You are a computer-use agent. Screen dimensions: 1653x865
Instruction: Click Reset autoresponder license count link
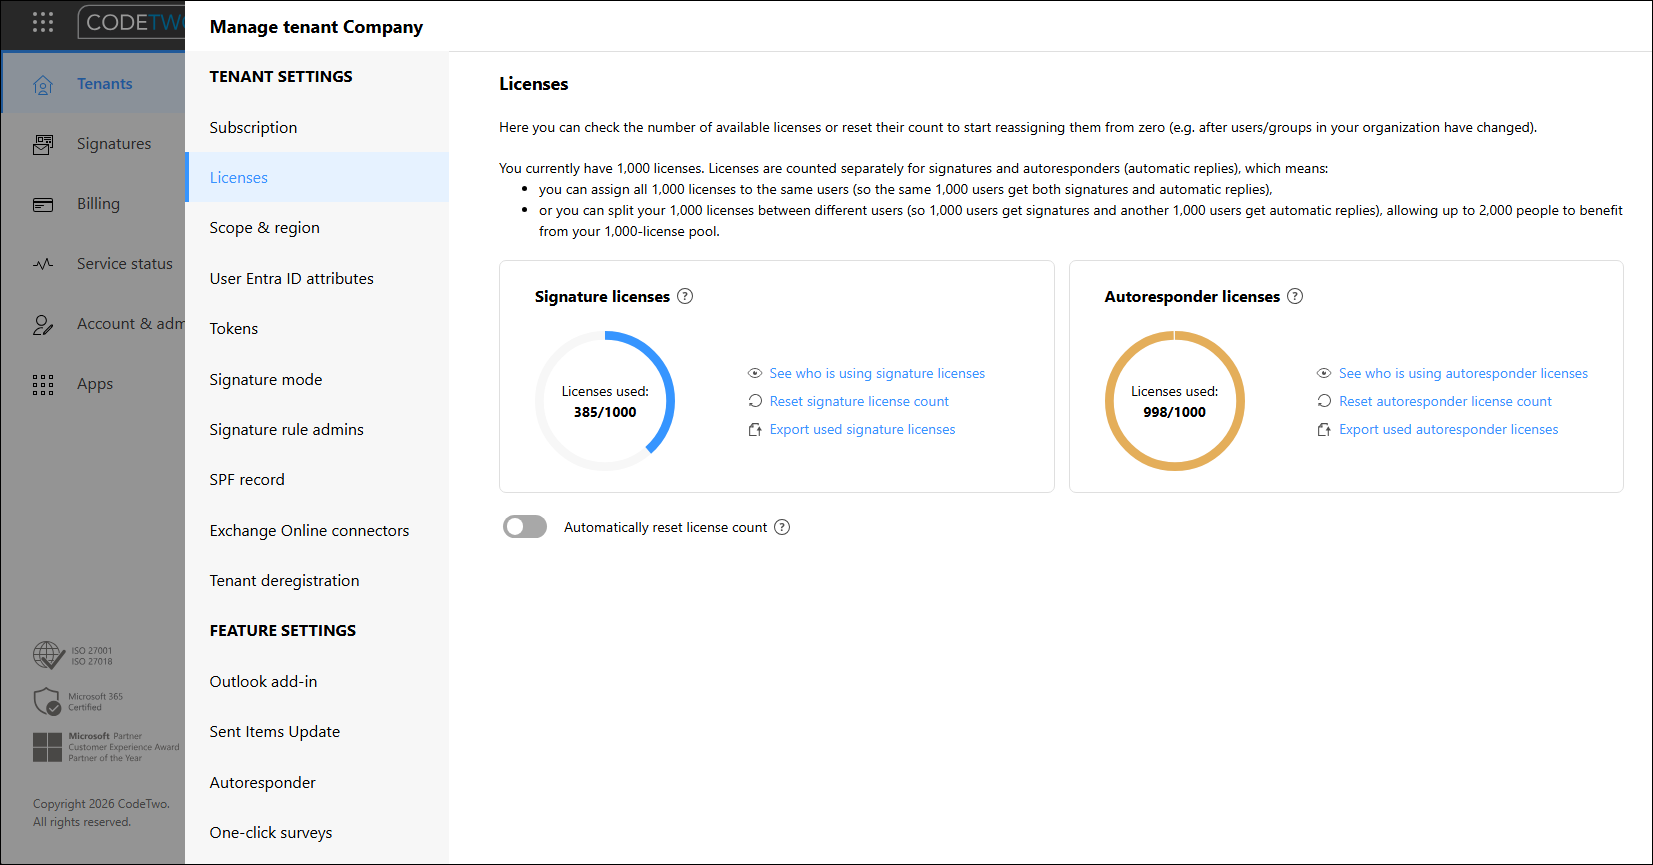1445,401
